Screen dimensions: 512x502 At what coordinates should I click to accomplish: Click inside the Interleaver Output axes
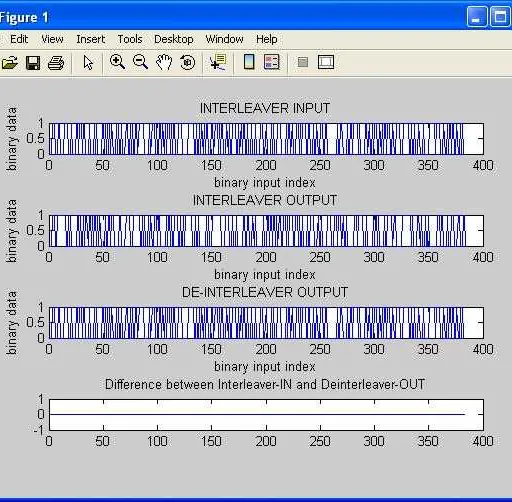[266, 231]
